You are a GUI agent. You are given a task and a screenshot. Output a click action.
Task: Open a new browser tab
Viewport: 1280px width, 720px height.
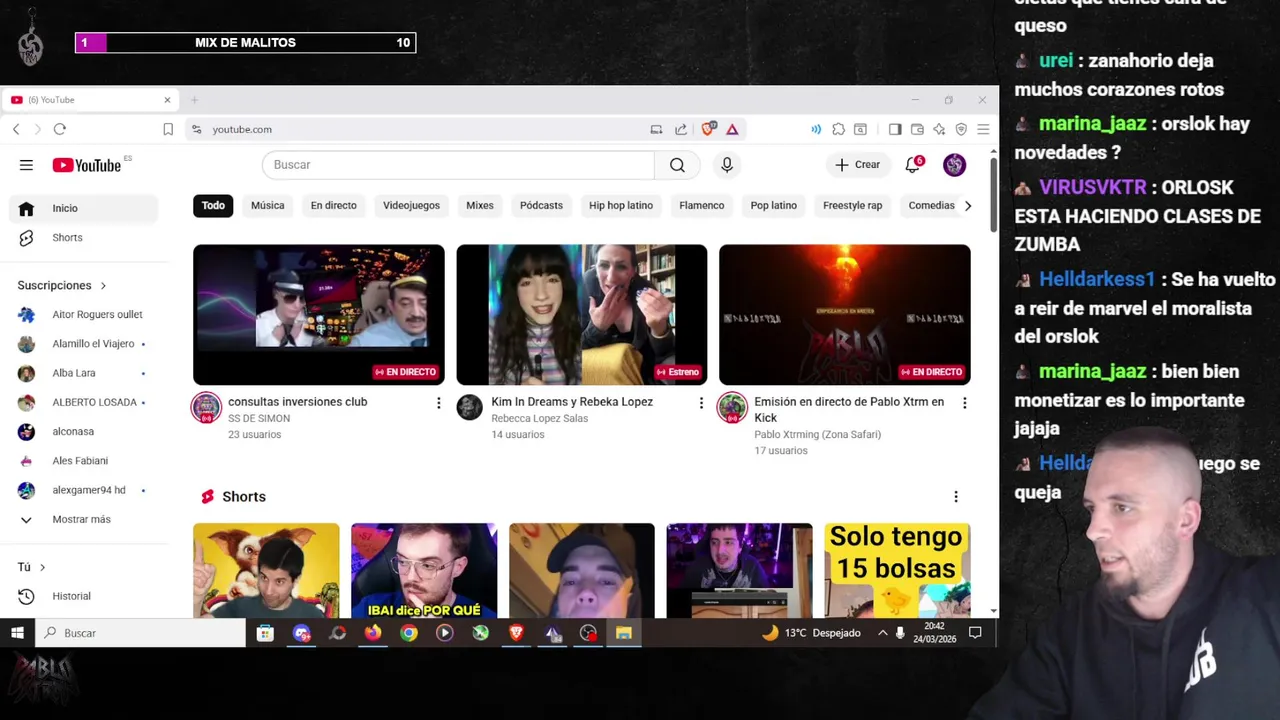(x=195, y=100)
